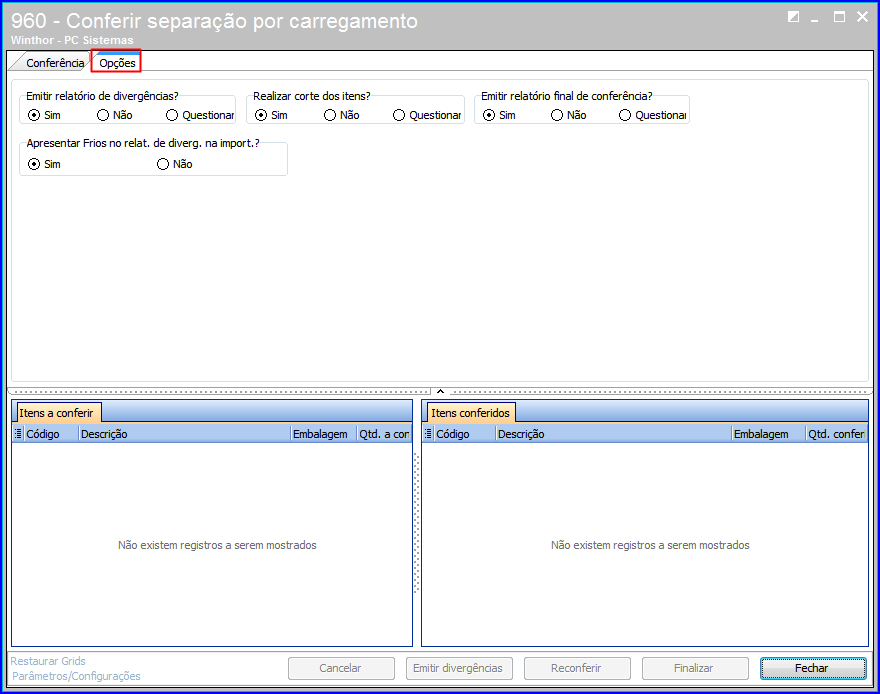Sort Itens a conferir by Descrição column
Image resolution: width=880 pixels, height=694 pixels.
point(184,434)
